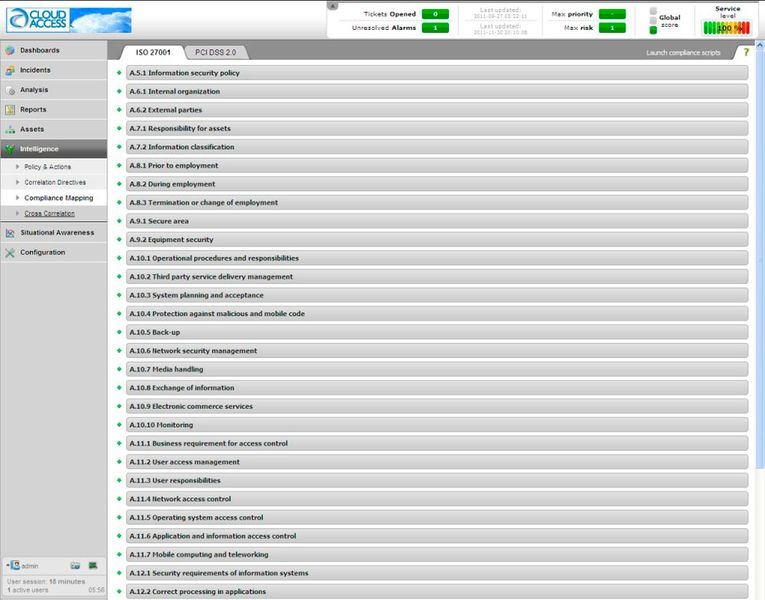Screen dimensions: 765x600
Task: Expand A.7.1 Responsibility for assets plus icon
Action: [119, 128]
